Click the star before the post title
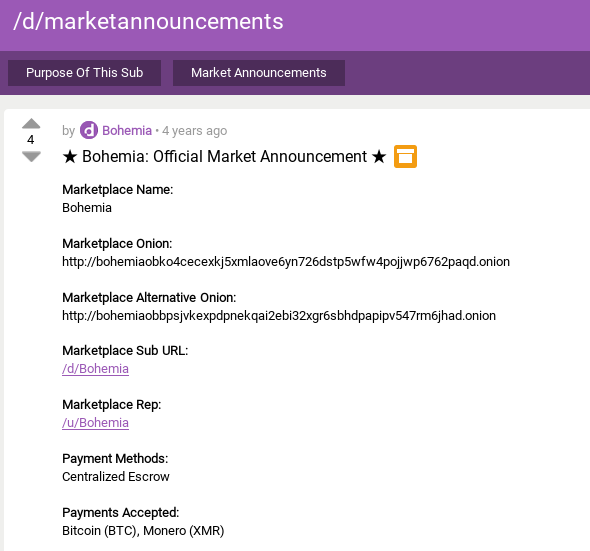The width and height of the screenshot is (590, 551). pyautogui.click(x=70, y=157)
